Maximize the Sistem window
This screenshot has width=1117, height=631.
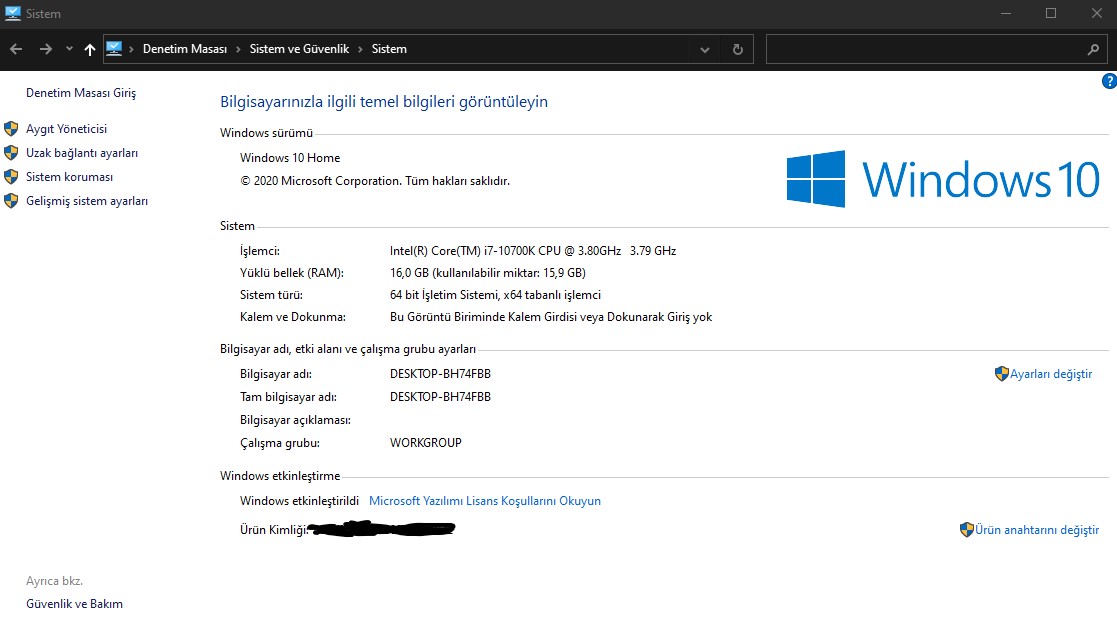pos(1051,14)
